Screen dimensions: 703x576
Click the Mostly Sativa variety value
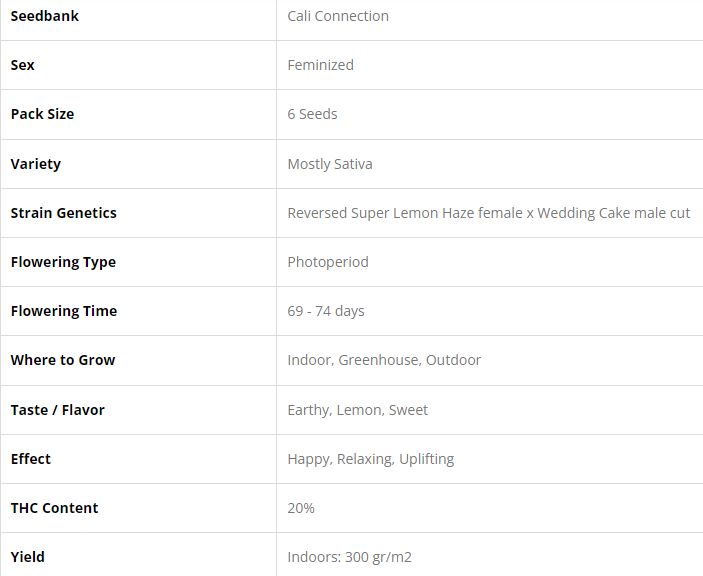point(330,164)
